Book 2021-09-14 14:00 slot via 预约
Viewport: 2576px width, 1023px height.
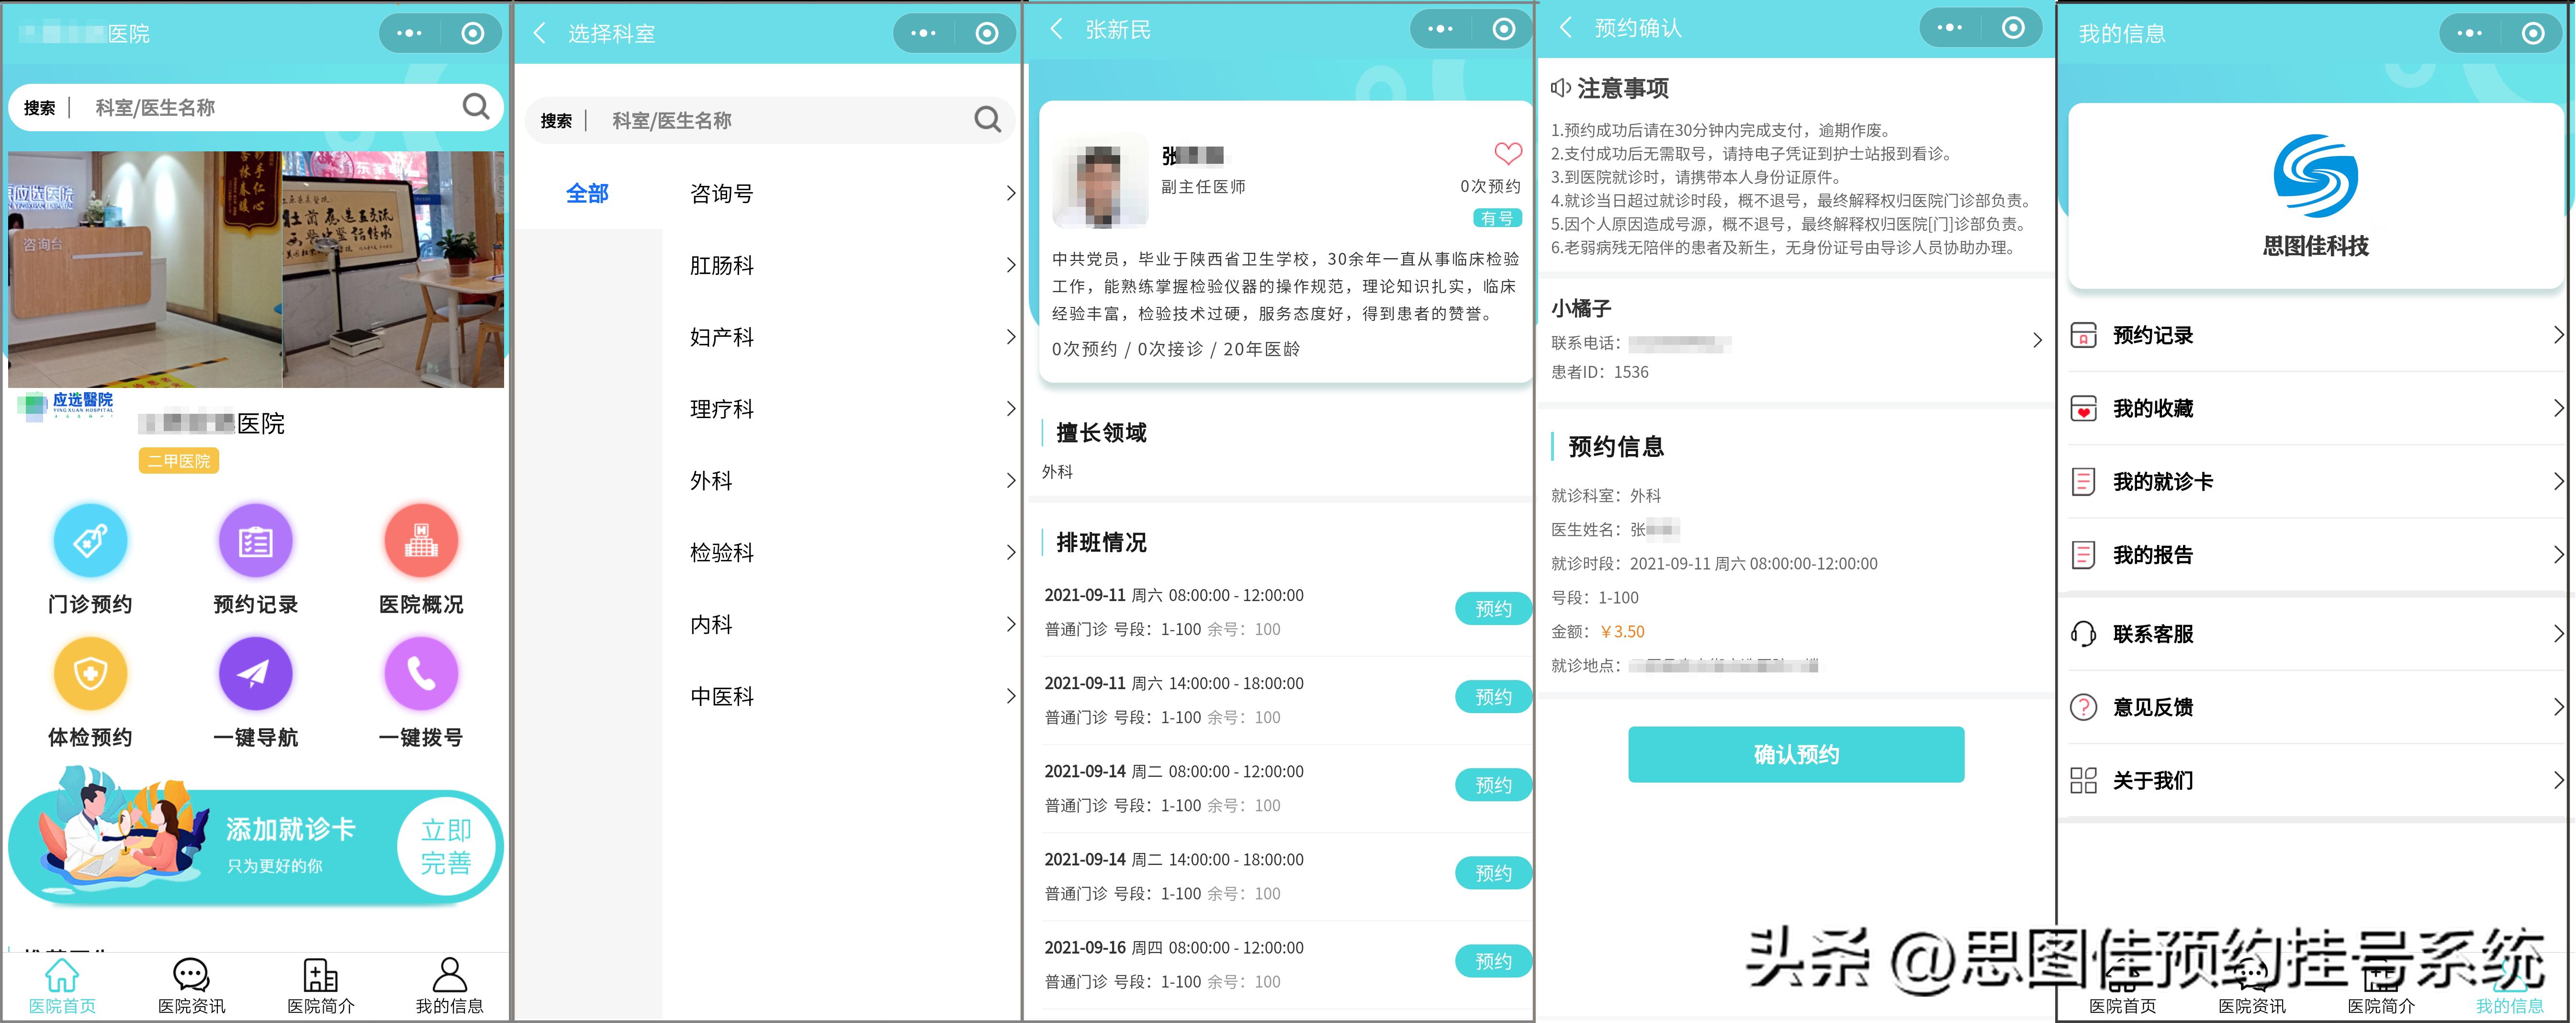[x=1493, y=873]
